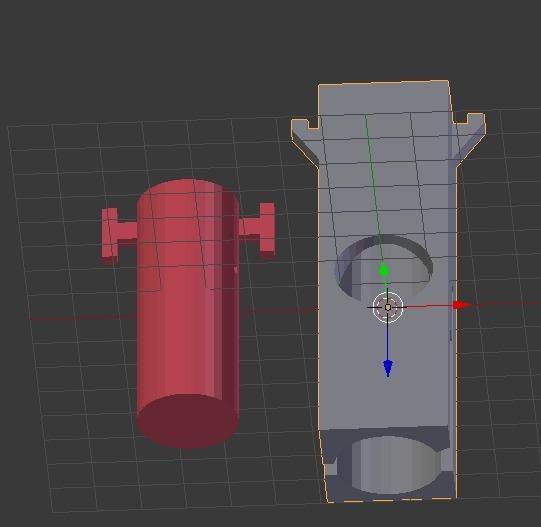Screen dimensions: 541x527
Task: Click the white circle at gizmo center
Action: (x=388, y=307)
